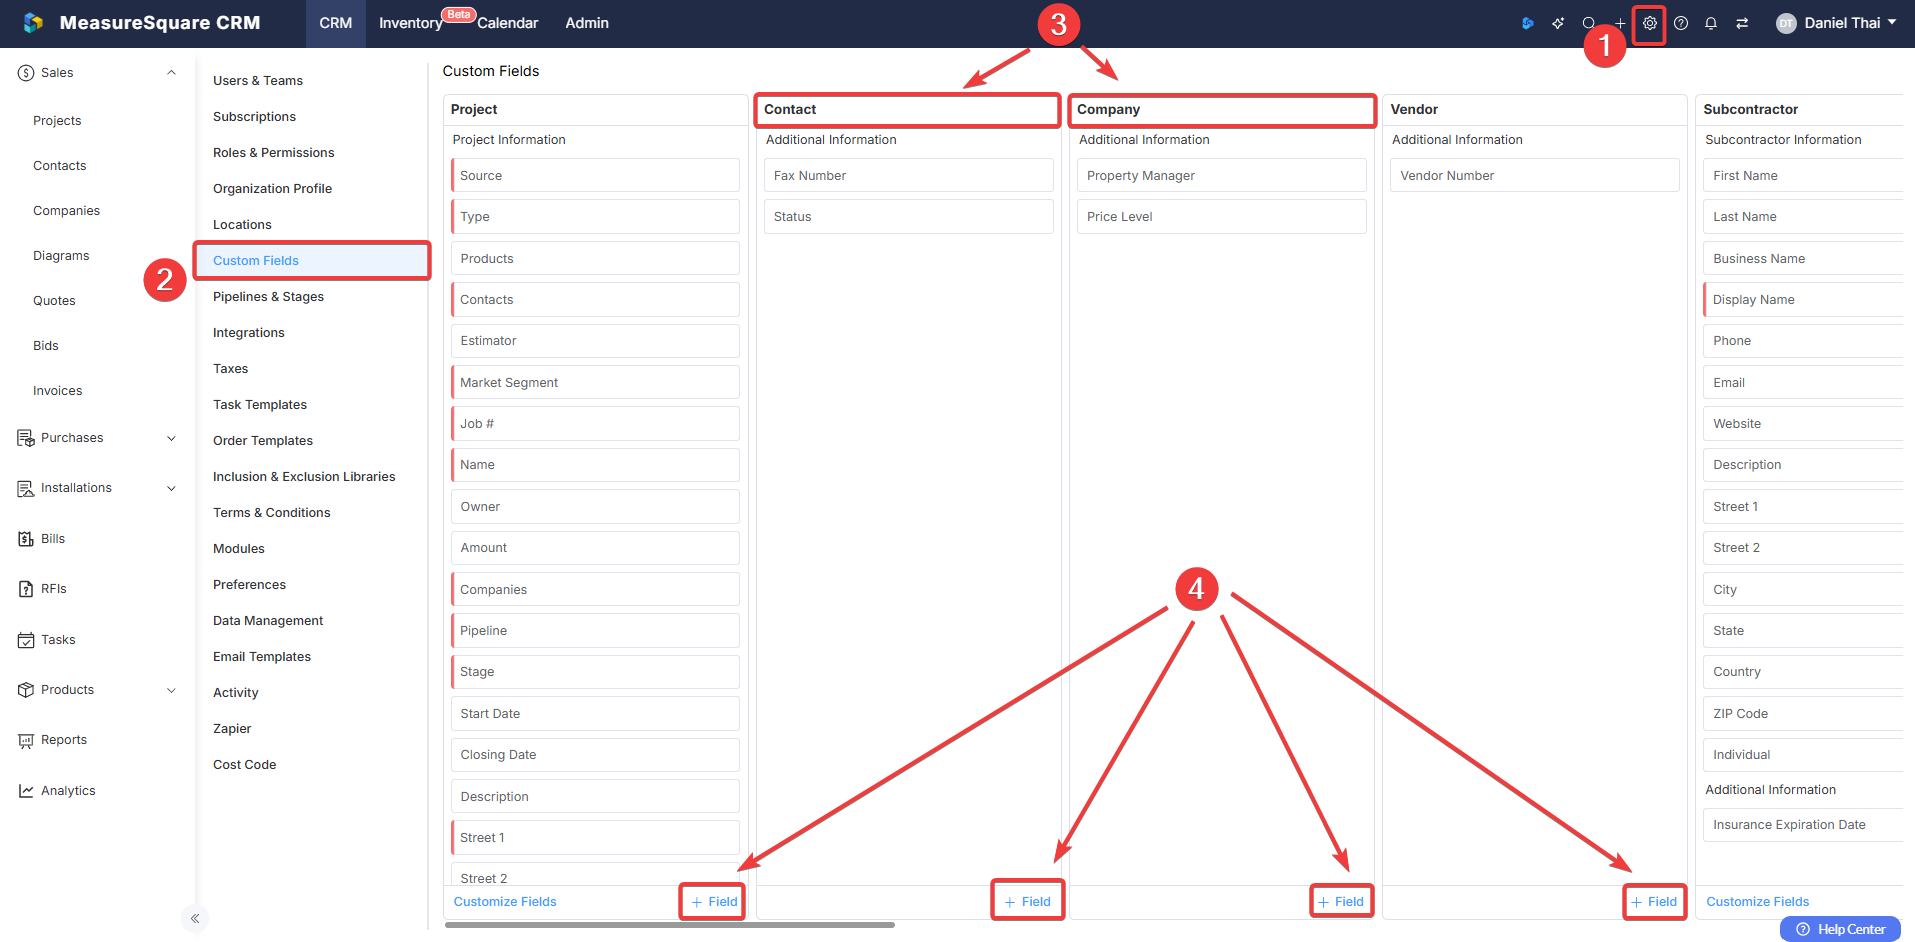Open Companies in the sidebar
1915x942 pixels.
66,211
